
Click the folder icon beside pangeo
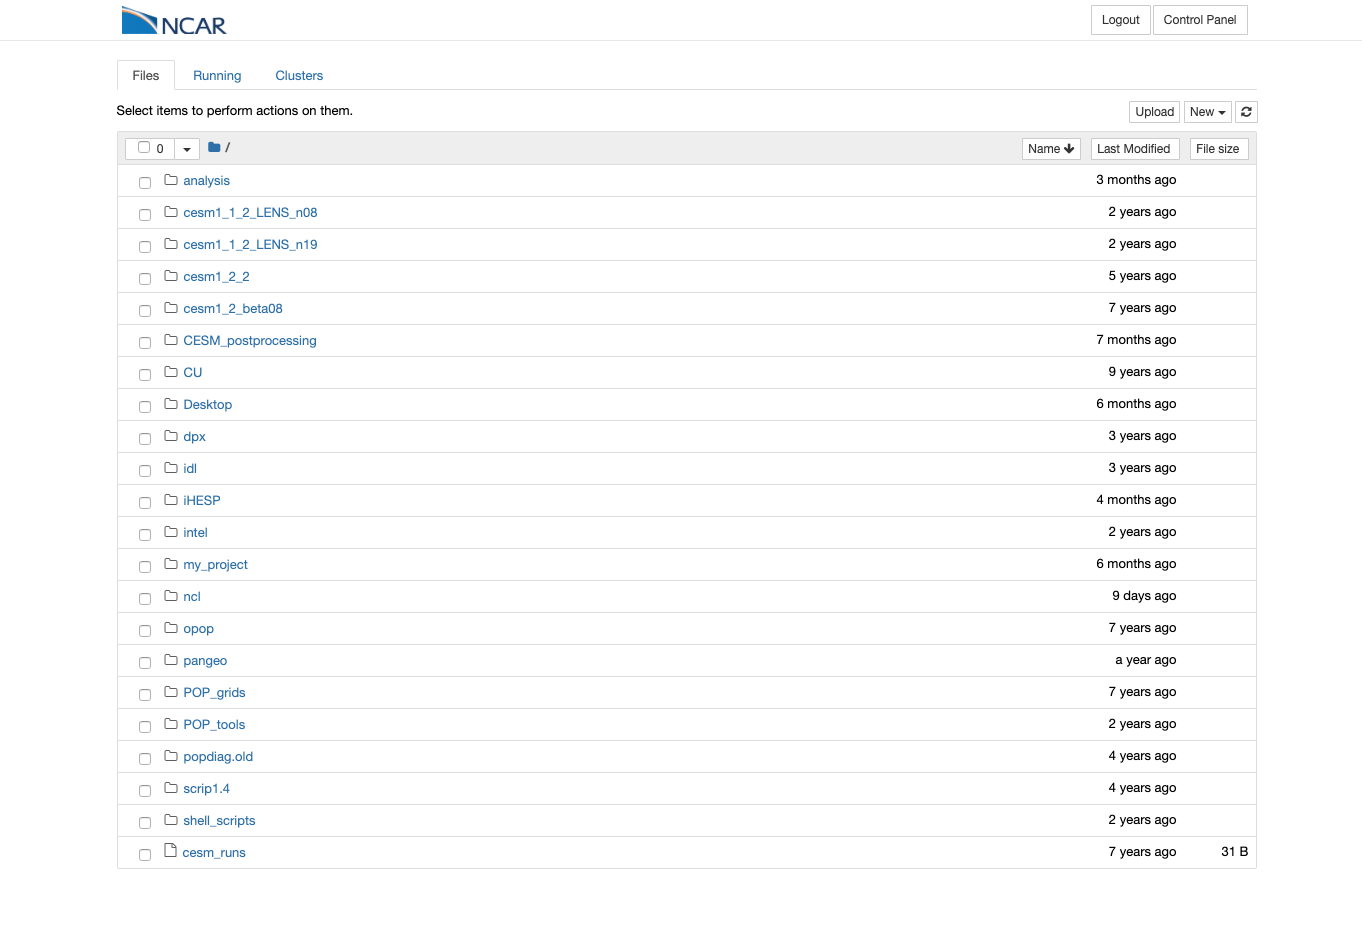click(171, 660)
